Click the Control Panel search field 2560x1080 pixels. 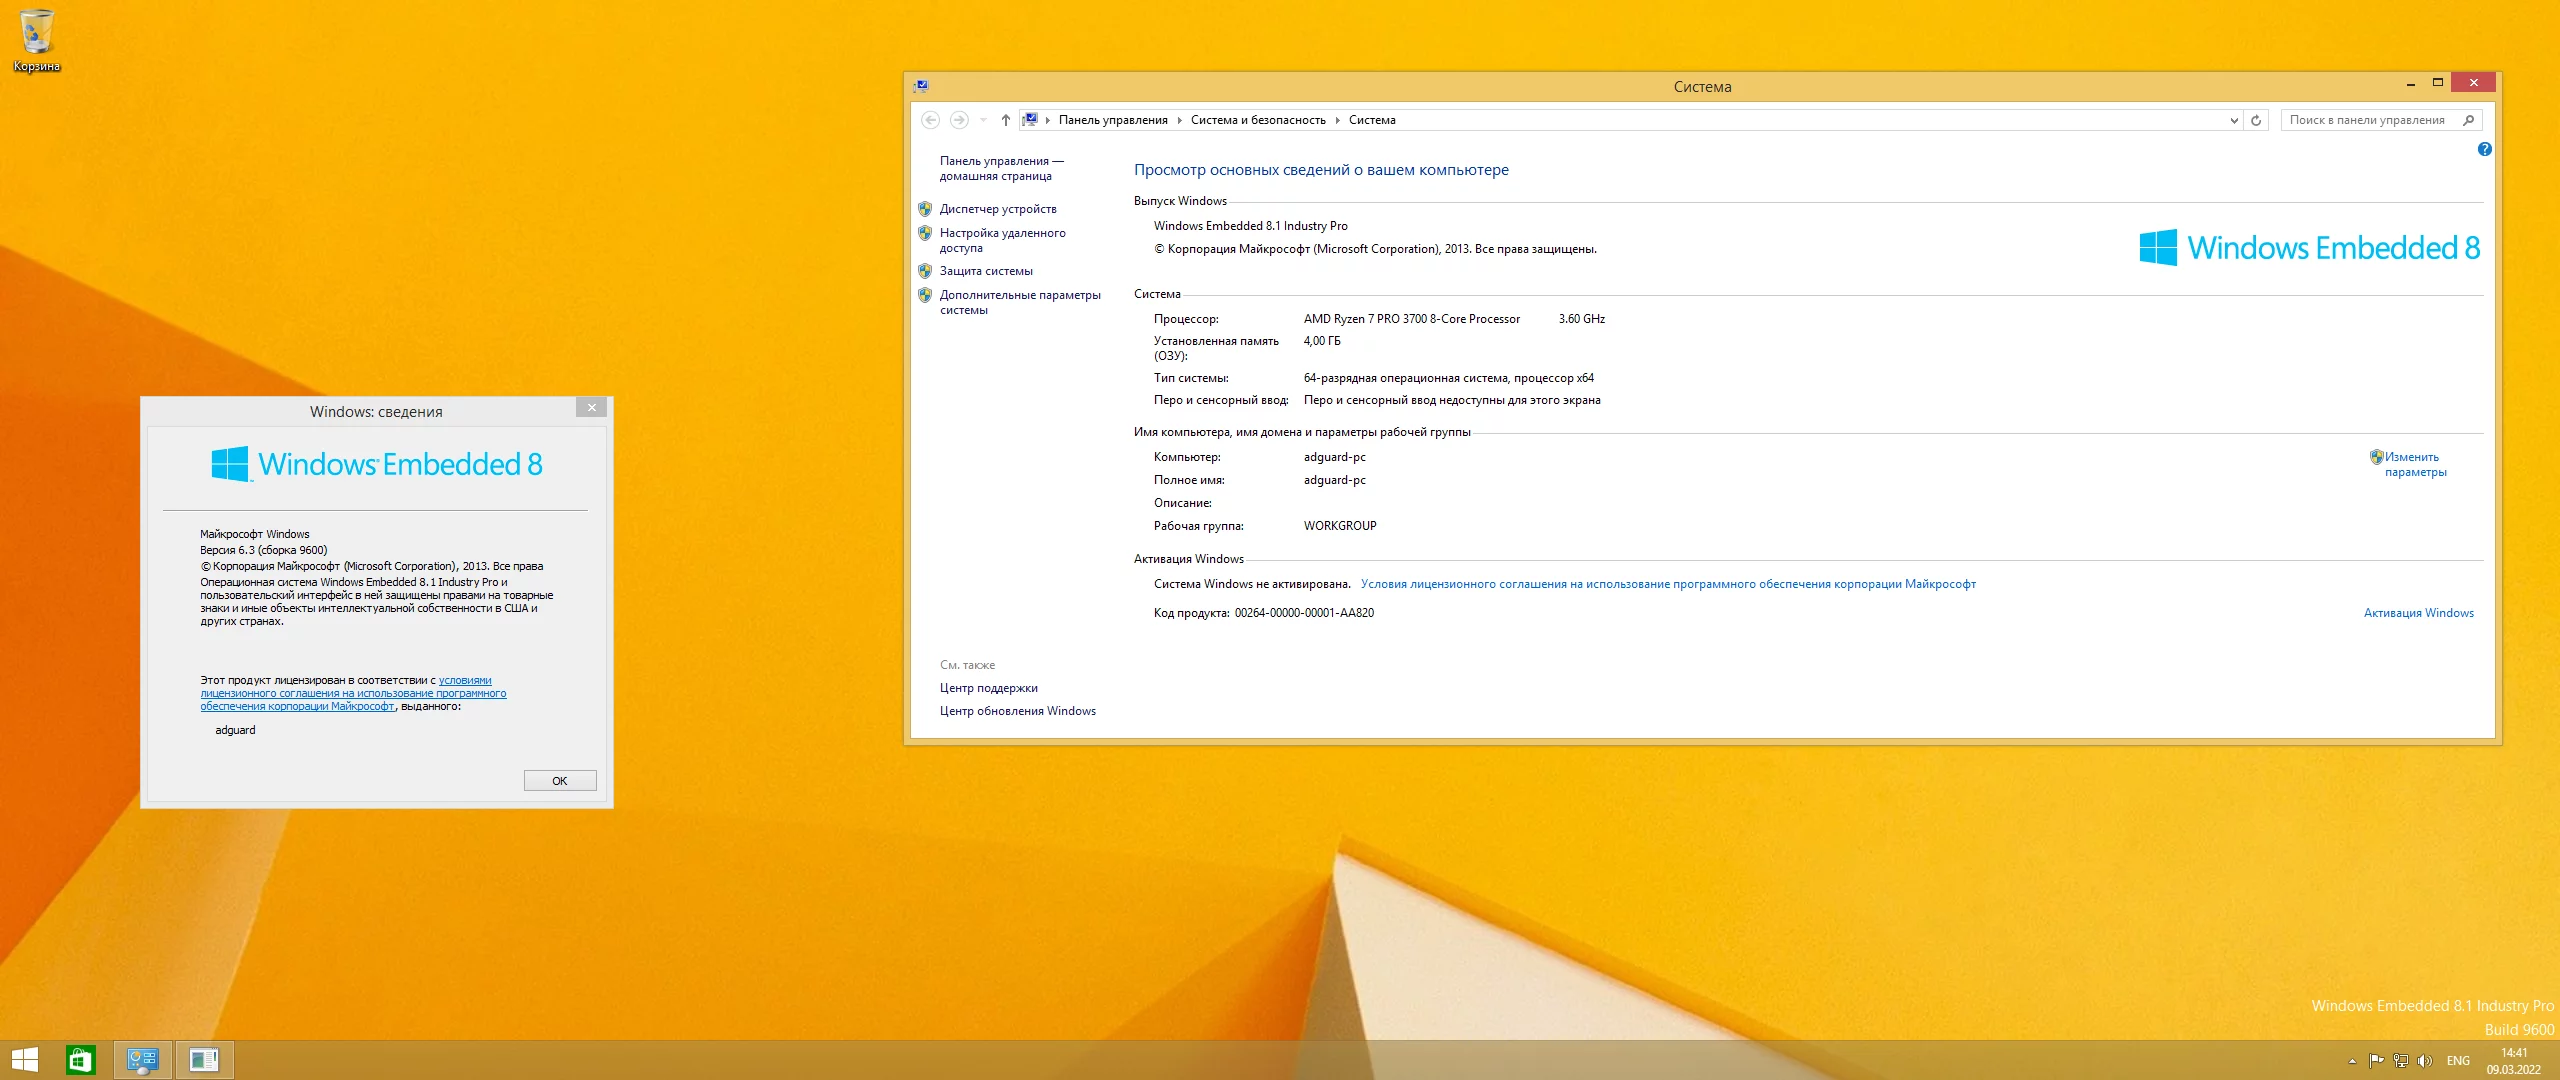point(2366,120)
